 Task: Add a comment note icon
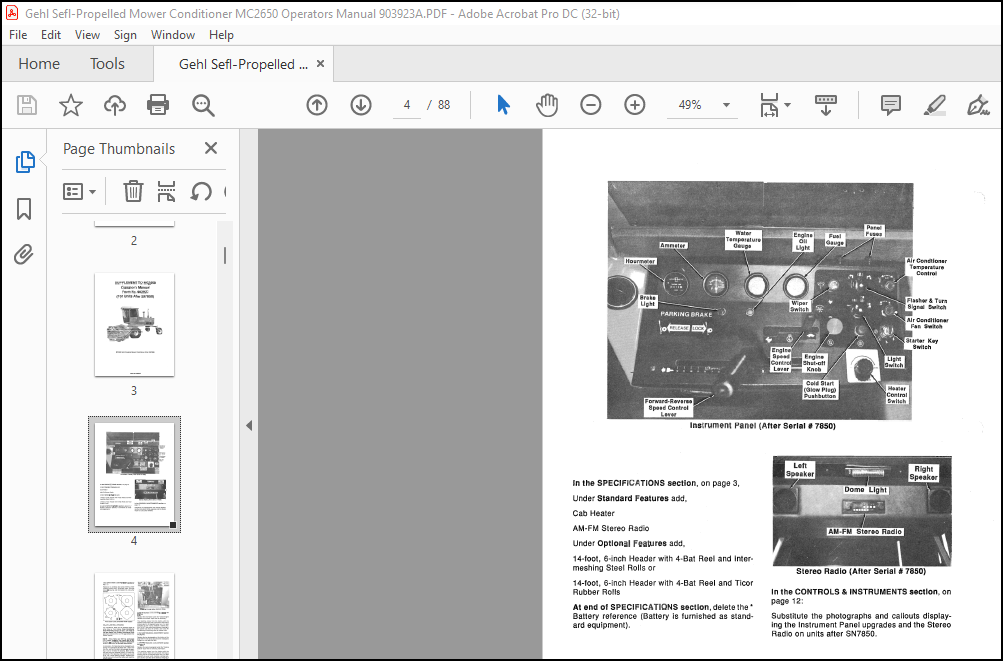pyautogui.click(x=890, y=105)
